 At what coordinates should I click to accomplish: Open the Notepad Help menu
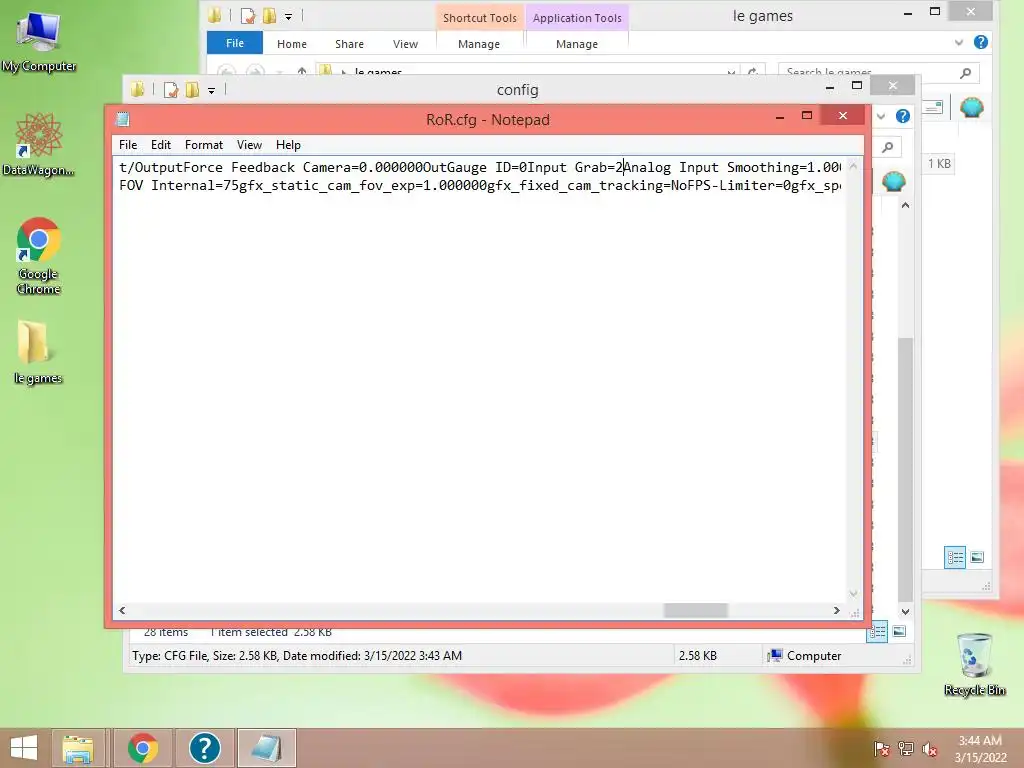click(288, 145)
